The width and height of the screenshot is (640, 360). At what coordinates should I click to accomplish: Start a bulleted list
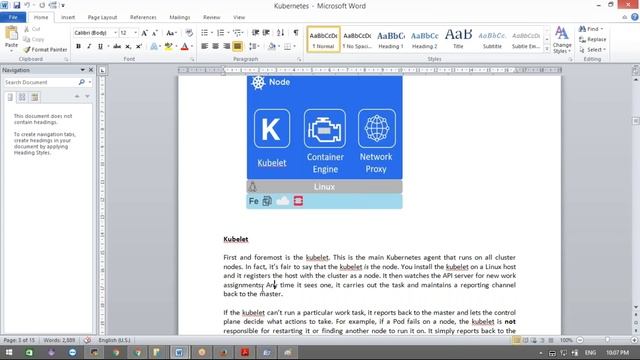click(x=204, y=33)
